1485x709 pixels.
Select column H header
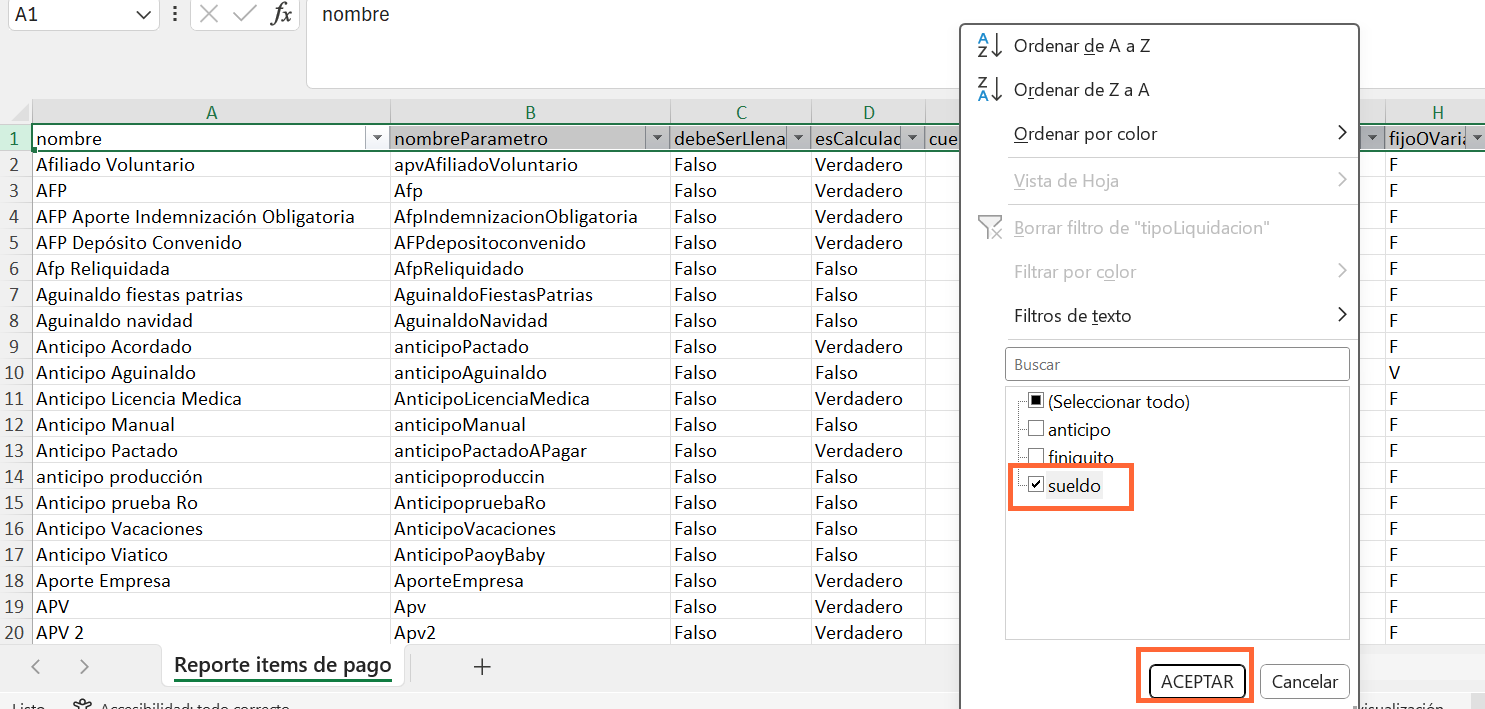click(1436, 113)
